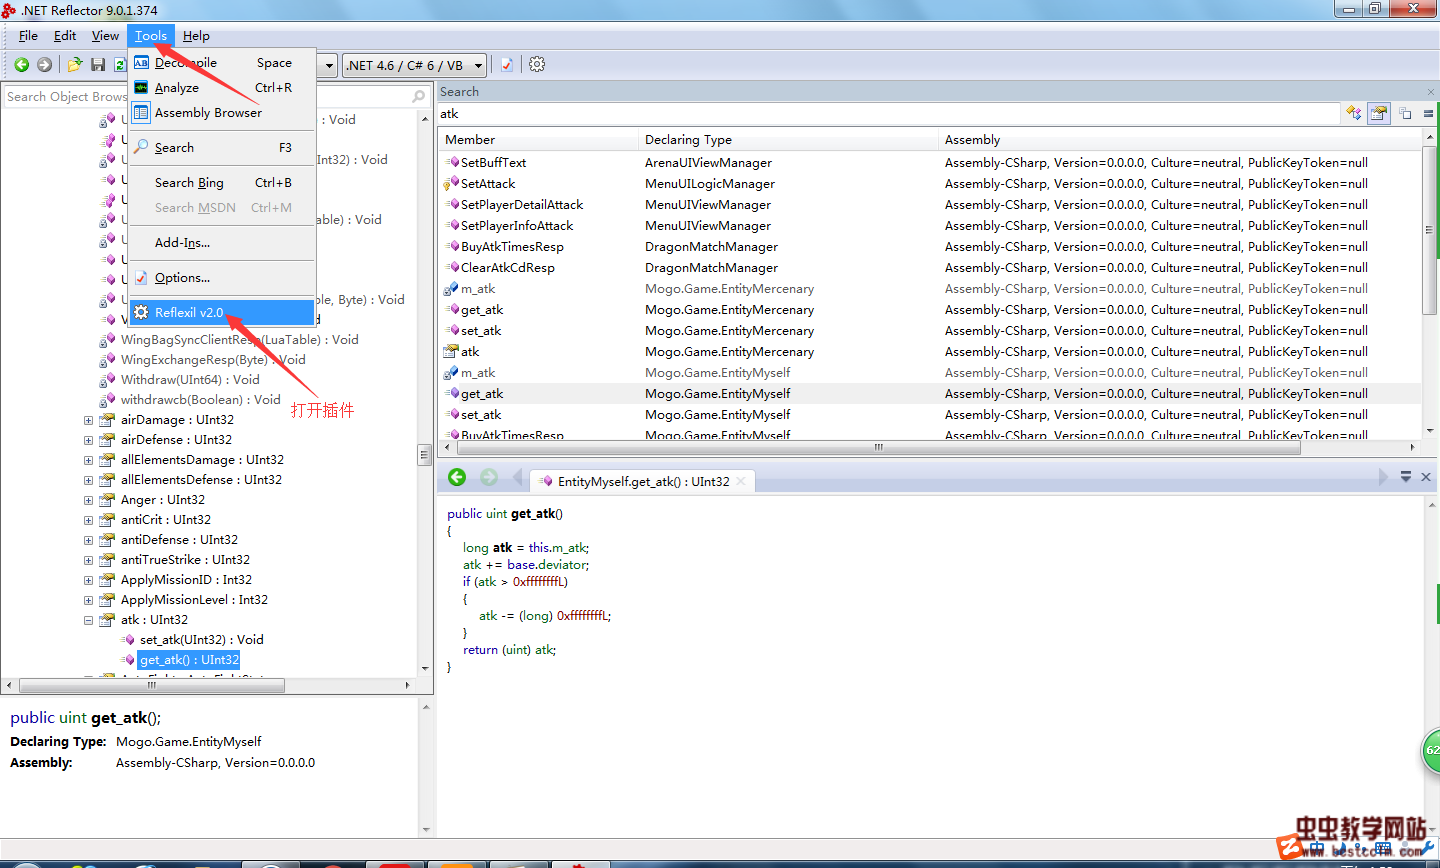
Task: Select ClearAtkCdResp search result
Action: click(930, 268)
